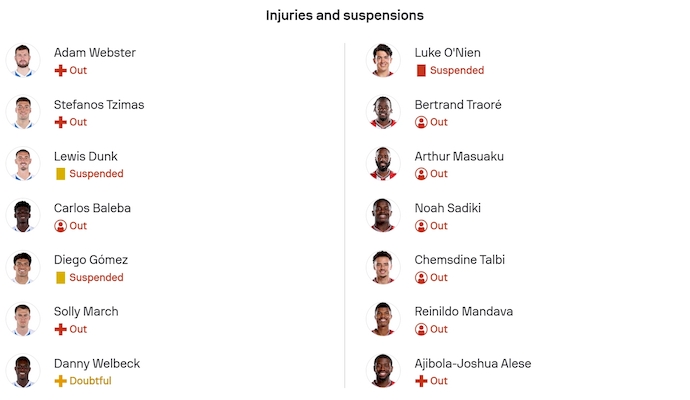This screenshot has height=400, width=690.
Task: Click the red cross icon under Ajibola-Joshua Alese
Action: pos(421,381)
